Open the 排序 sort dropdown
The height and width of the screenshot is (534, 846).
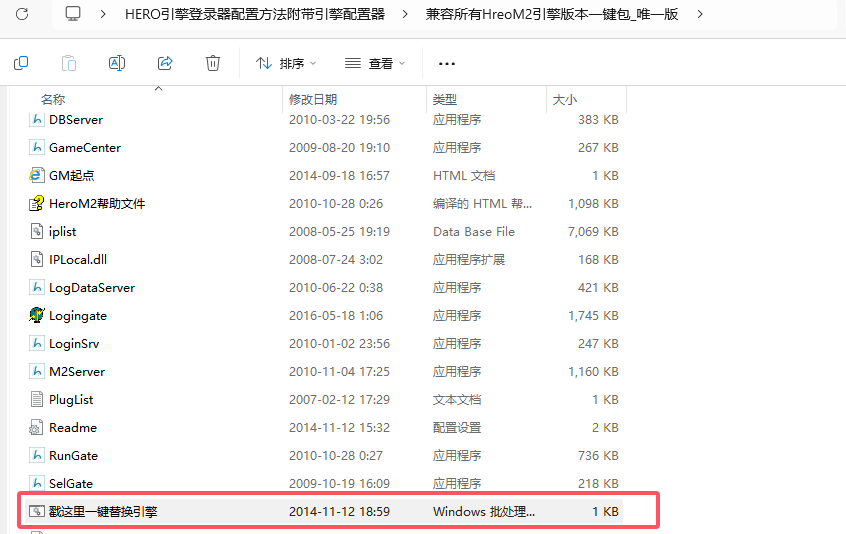click(286, 64)
